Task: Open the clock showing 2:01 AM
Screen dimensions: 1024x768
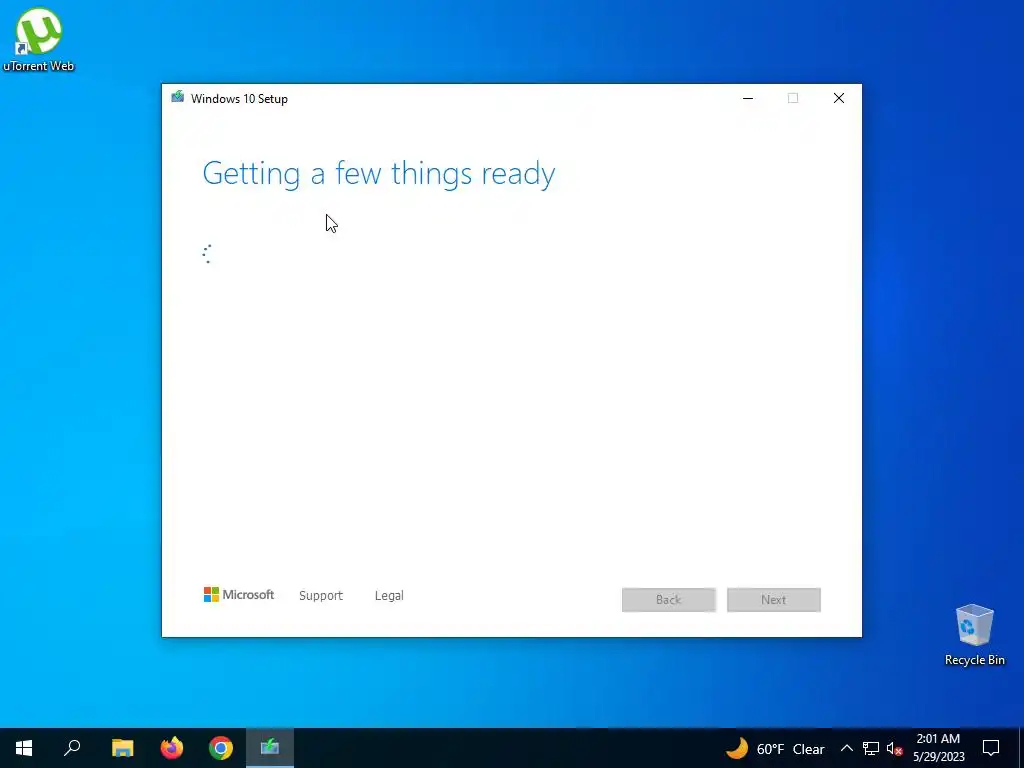Action: tap(938, 748)
